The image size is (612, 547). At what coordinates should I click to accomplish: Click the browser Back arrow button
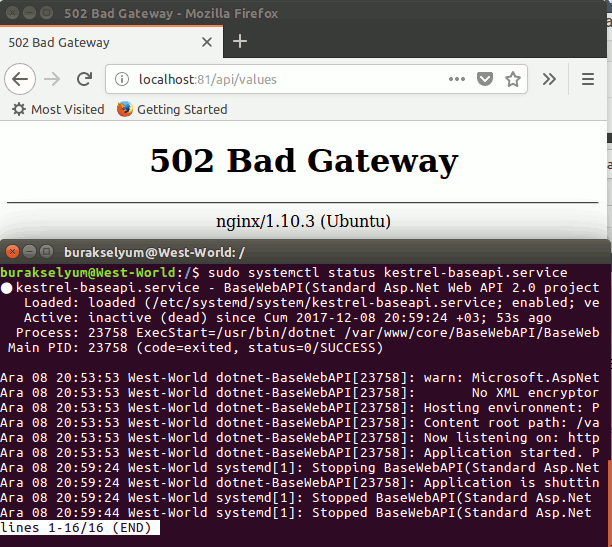tap(21, 79)
